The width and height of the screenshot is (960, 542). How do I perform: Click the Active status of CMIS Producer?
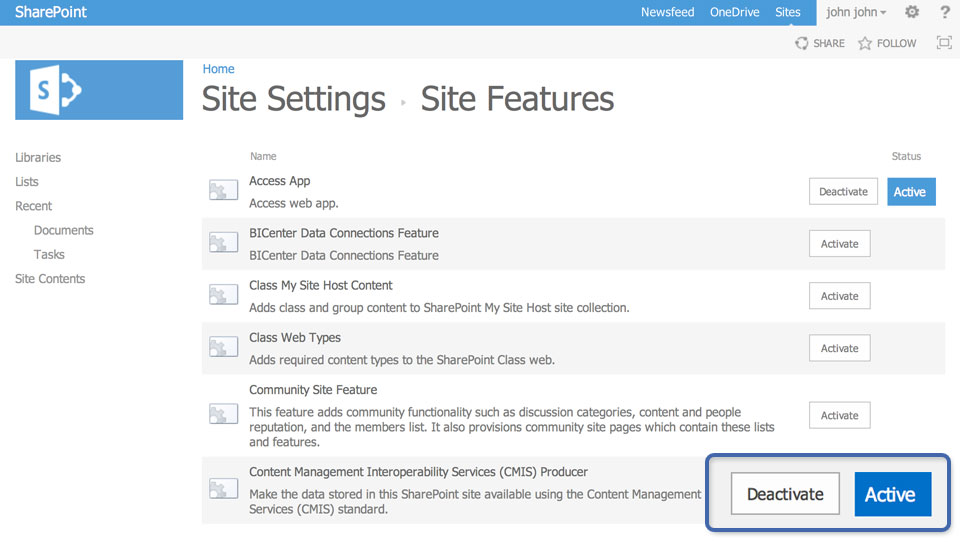click(893, 494)
